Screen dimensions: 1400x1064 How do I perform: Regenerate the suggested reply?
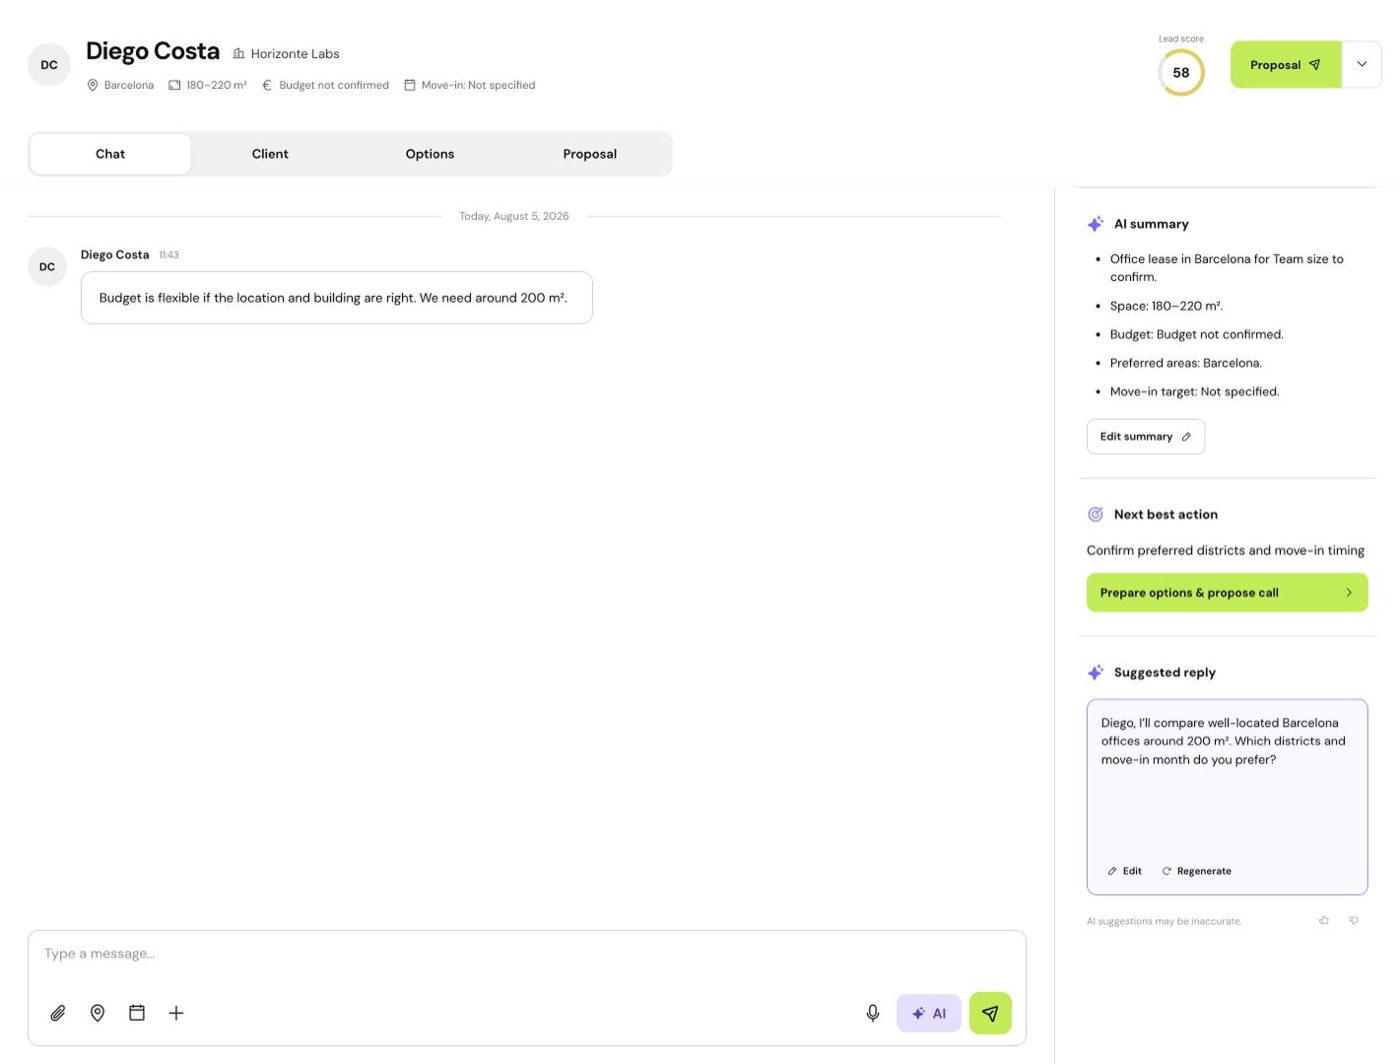click(x=1197, y=871)
